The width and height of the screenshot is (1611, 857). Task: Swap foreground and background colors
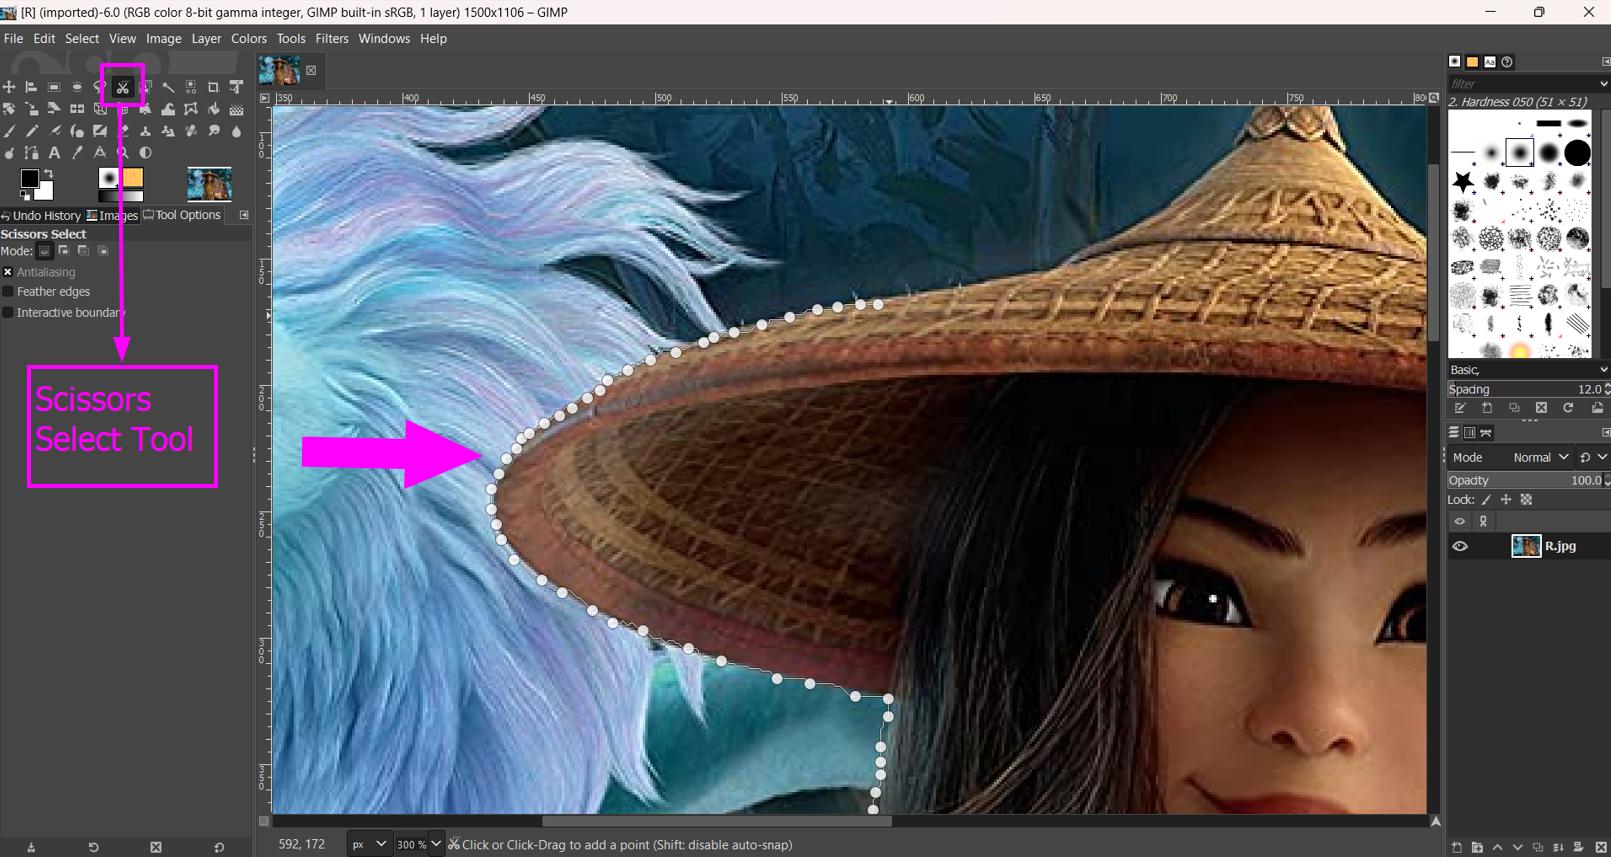click(49, 173)
